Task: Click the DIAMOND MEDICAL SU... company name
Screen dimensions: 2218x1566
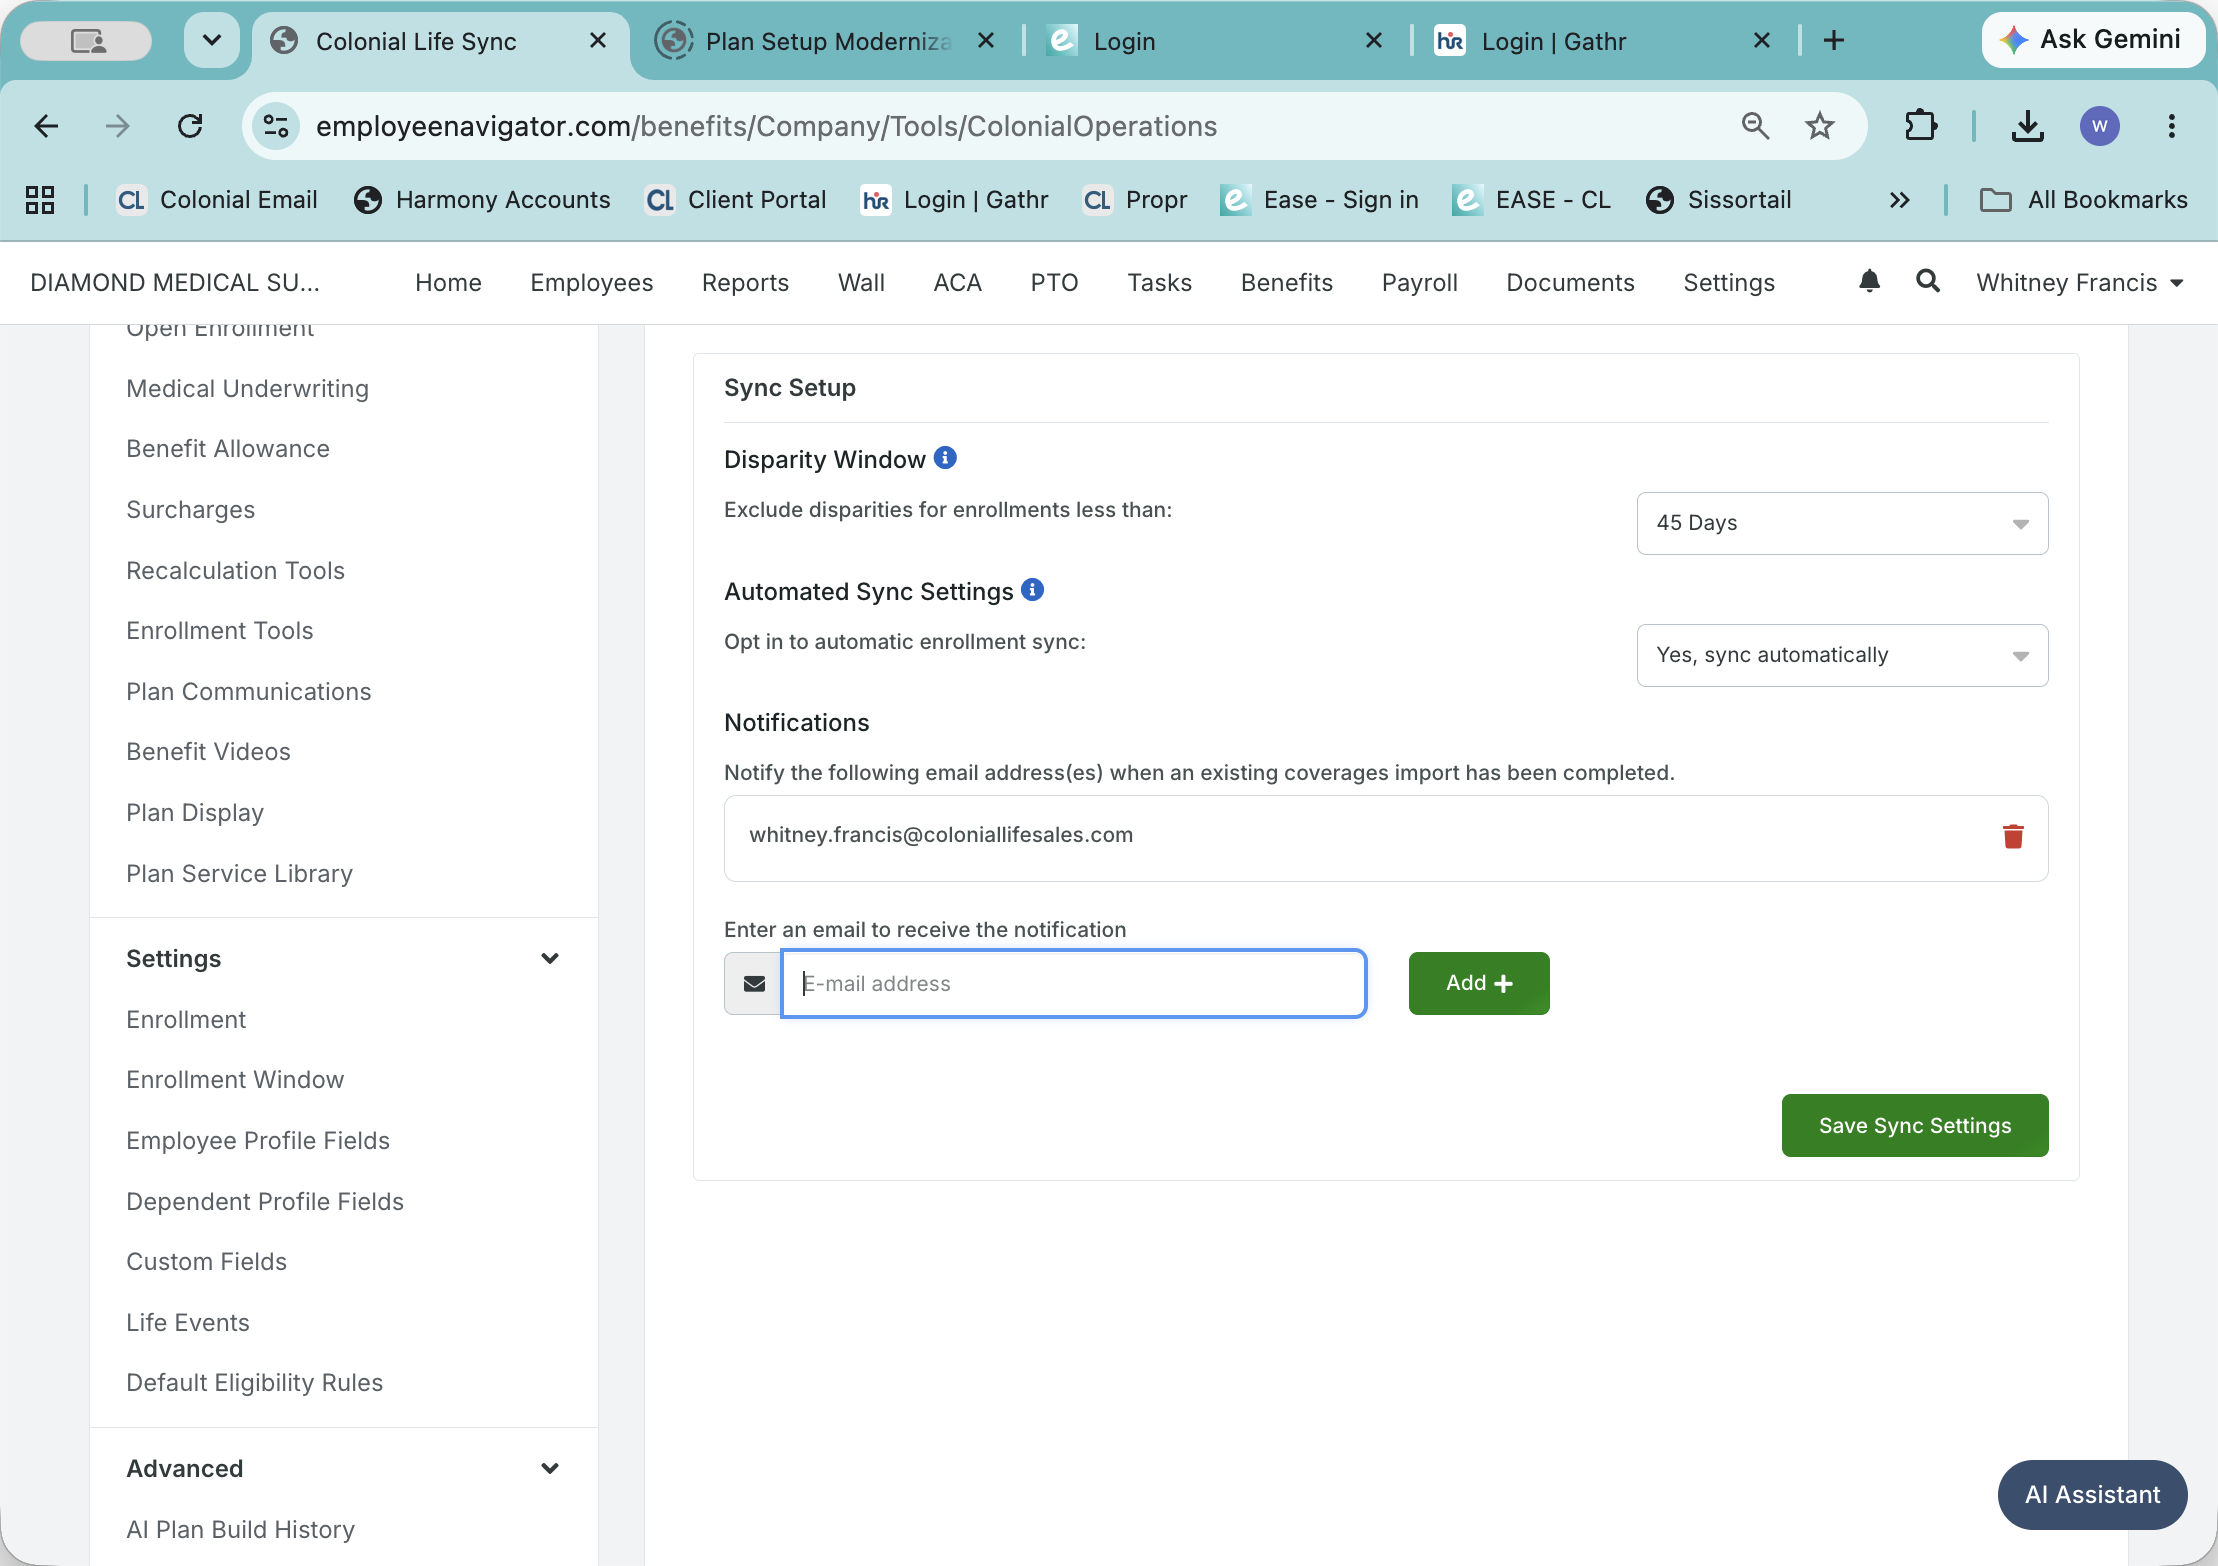Action: [x=175, y=283]
